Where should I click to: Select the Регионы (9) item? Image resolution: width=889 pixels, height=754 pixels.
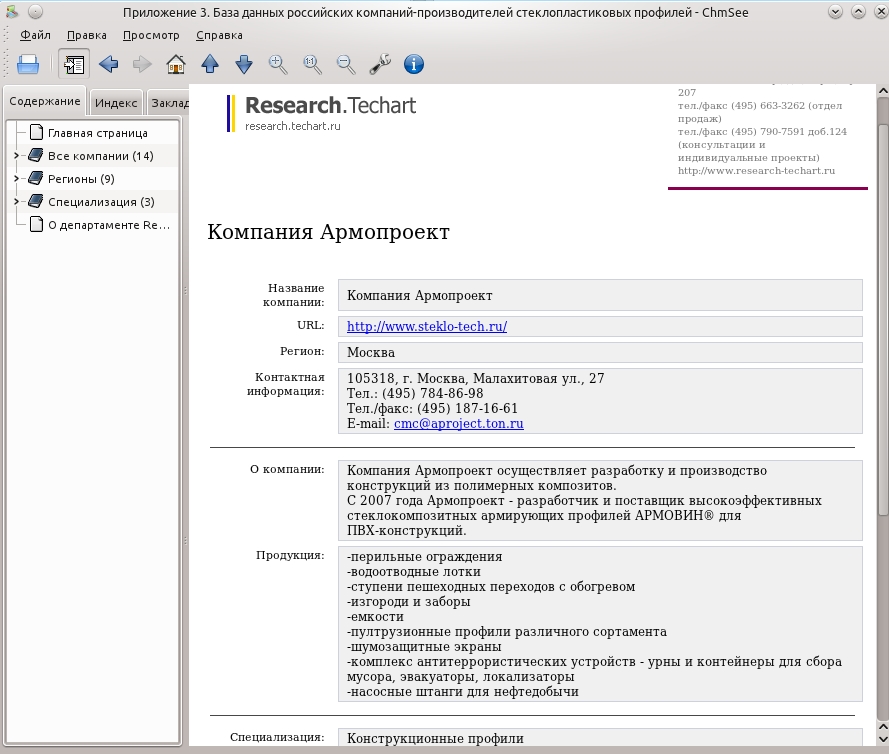point(81,179)
